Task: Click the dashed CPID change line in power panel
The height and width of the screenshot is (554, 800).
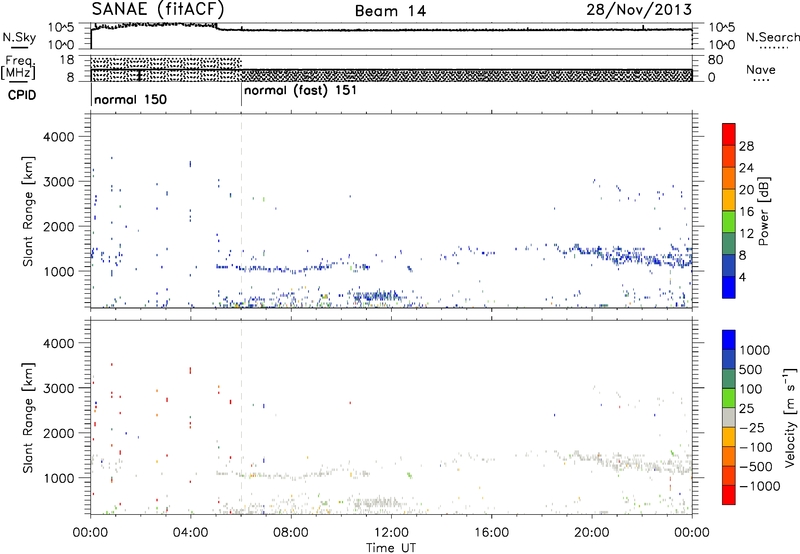Action: pyautogui.click(x=241, y=211)
